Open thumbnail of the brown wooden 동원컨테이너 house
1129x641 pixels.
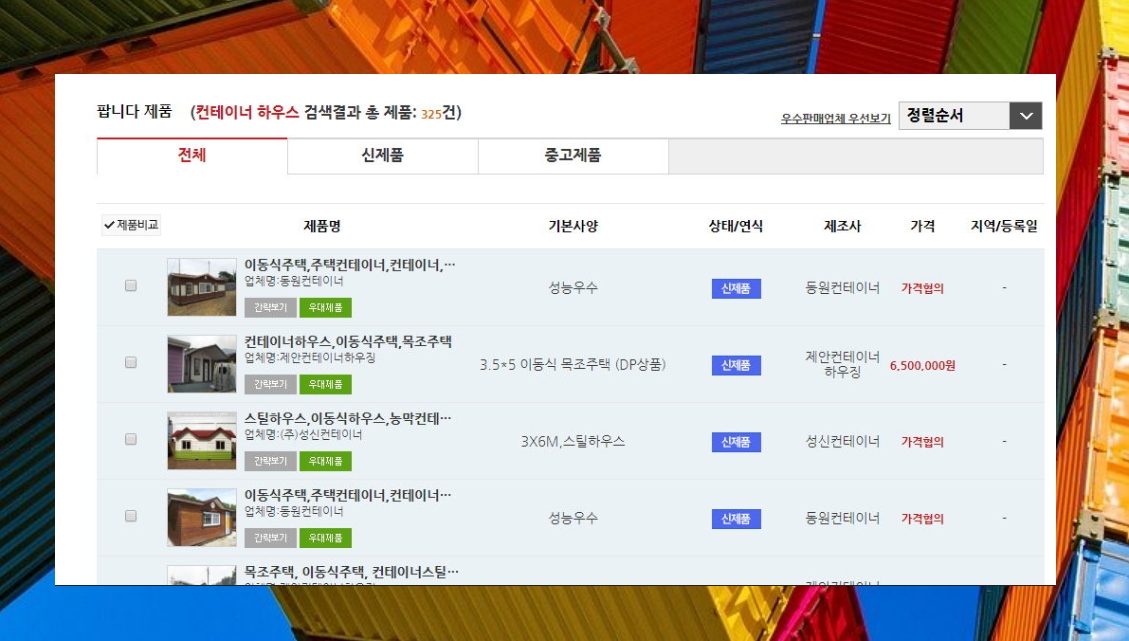(202, 517)
